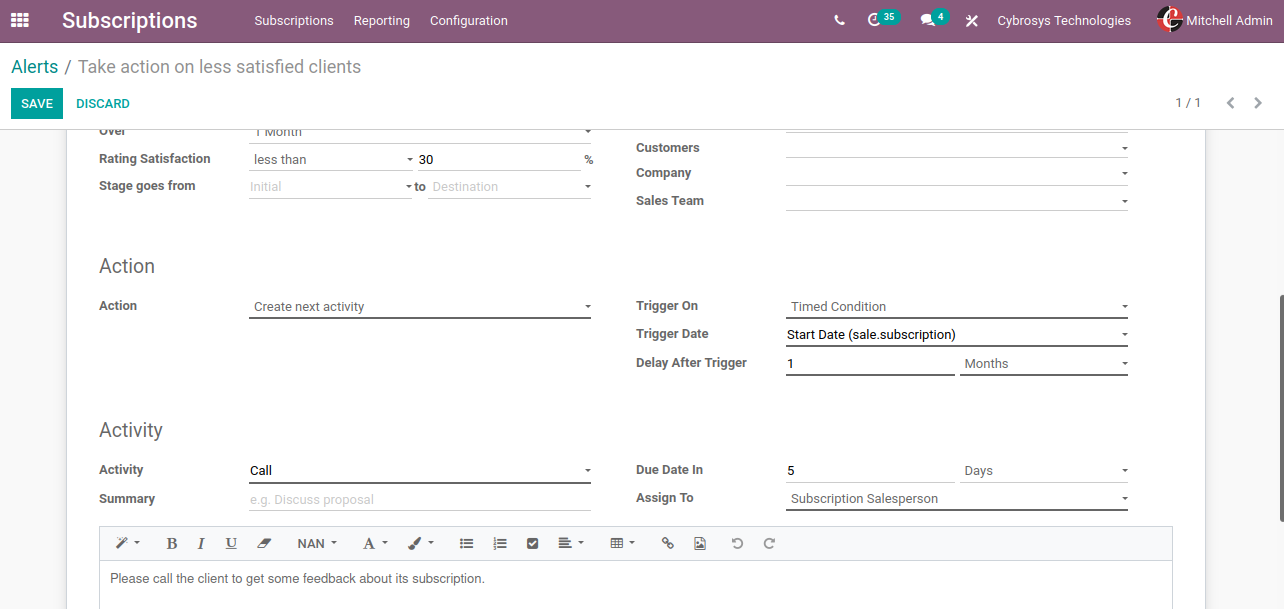Insert an ordered numbered list
Screen dimensions: 1284x609
[500, 543]
